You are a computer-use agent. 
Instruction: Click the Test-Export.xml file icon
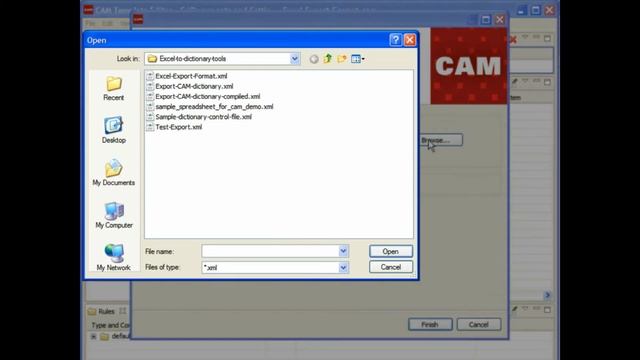[150, 127]
